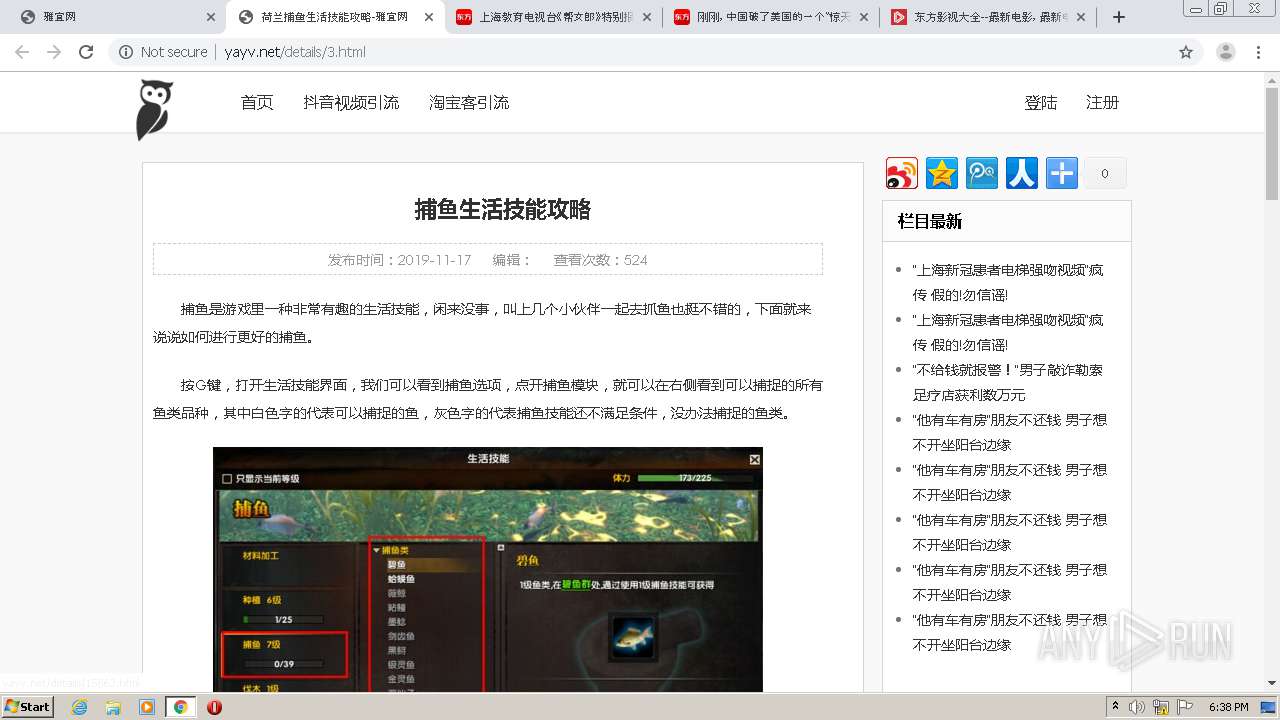Share to Tencent Weibo icon
1280x720 pixels.
(982, 173)
